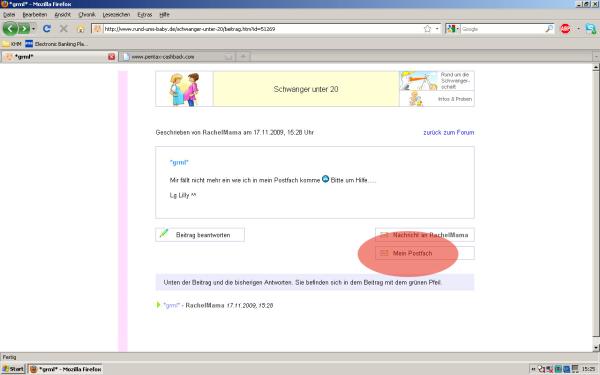Click the magnifier search icon
Screen dimensions: 600x375
[549, 29]
